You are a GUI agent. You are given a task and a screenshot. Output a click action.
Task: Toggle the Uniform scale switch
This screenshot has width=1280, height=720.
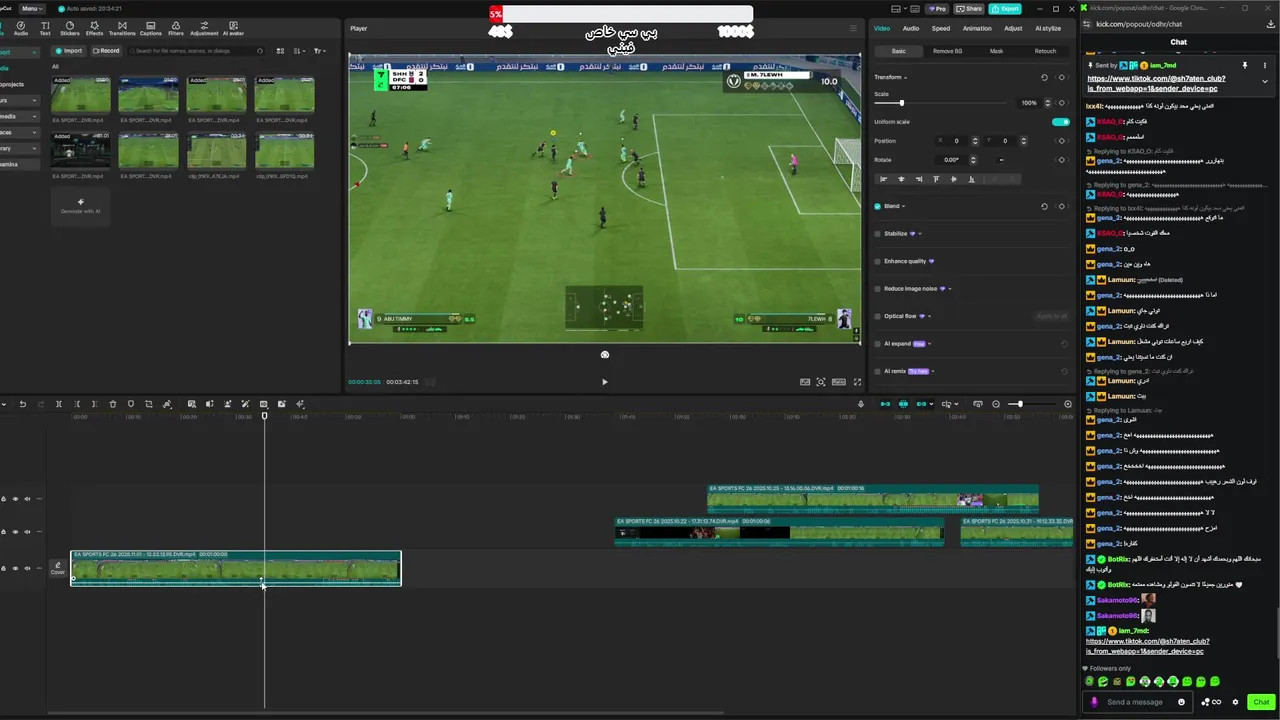(1061, 122)
